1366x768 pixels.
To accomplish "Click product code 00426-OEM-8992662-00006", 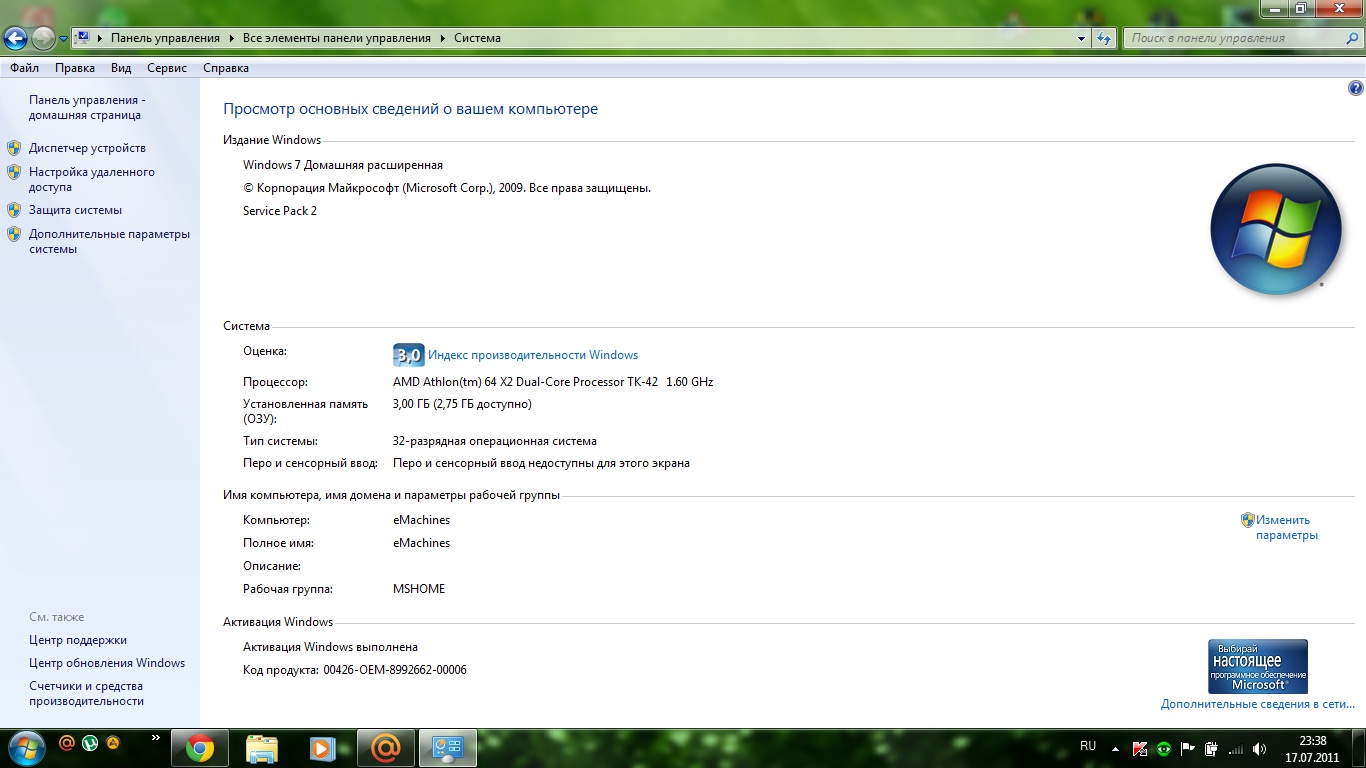I will click(x=395, y=670).
